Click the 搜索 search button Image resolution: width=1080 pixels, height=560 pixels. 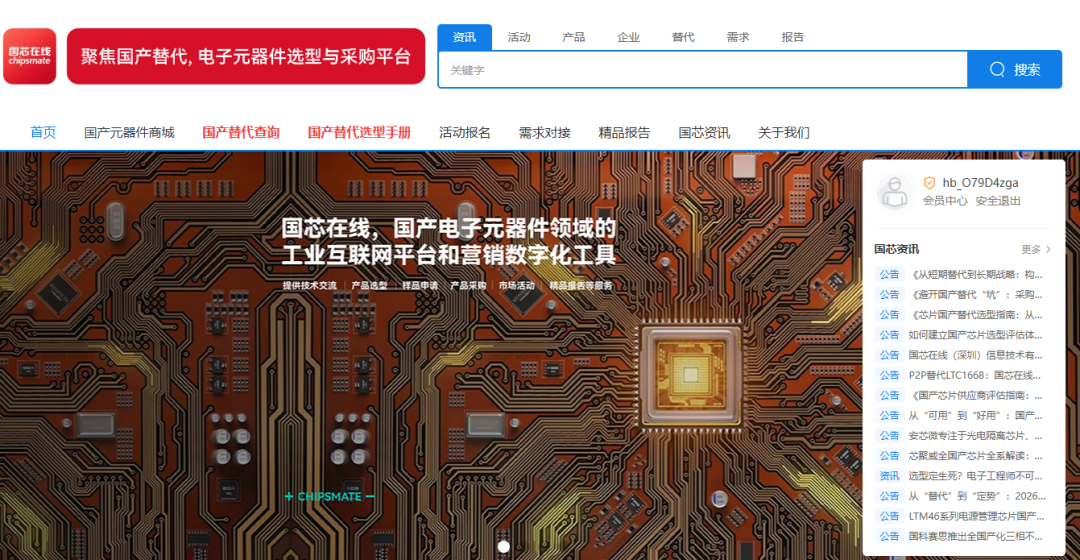click(1015, 70)
